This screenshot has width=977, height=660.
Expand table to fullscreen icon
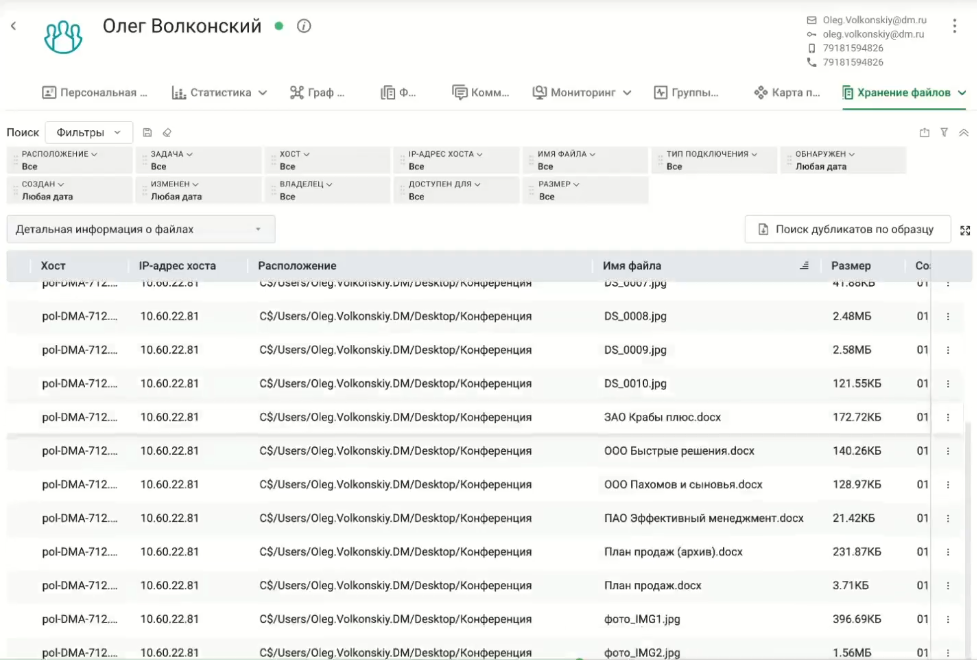pos(965,231)
